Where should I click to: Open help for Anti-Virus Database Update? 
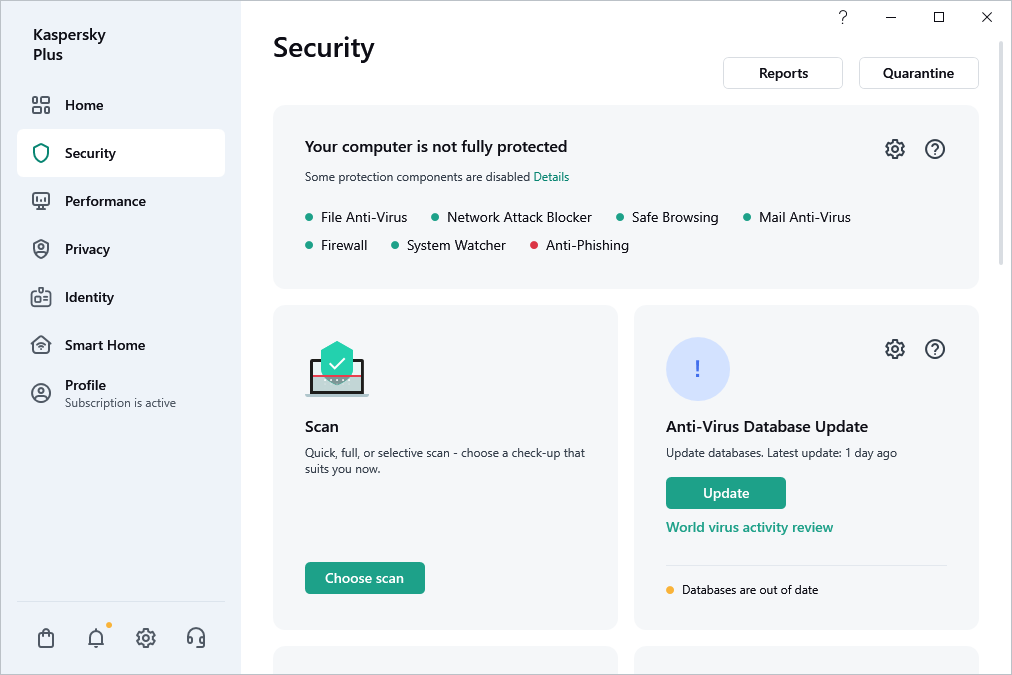pos(934,348)
